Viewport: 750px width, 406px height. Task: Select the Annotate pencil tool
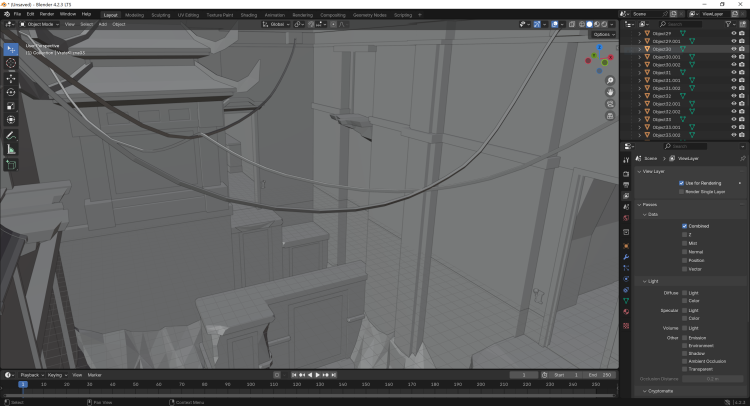(x=11, y=135)
